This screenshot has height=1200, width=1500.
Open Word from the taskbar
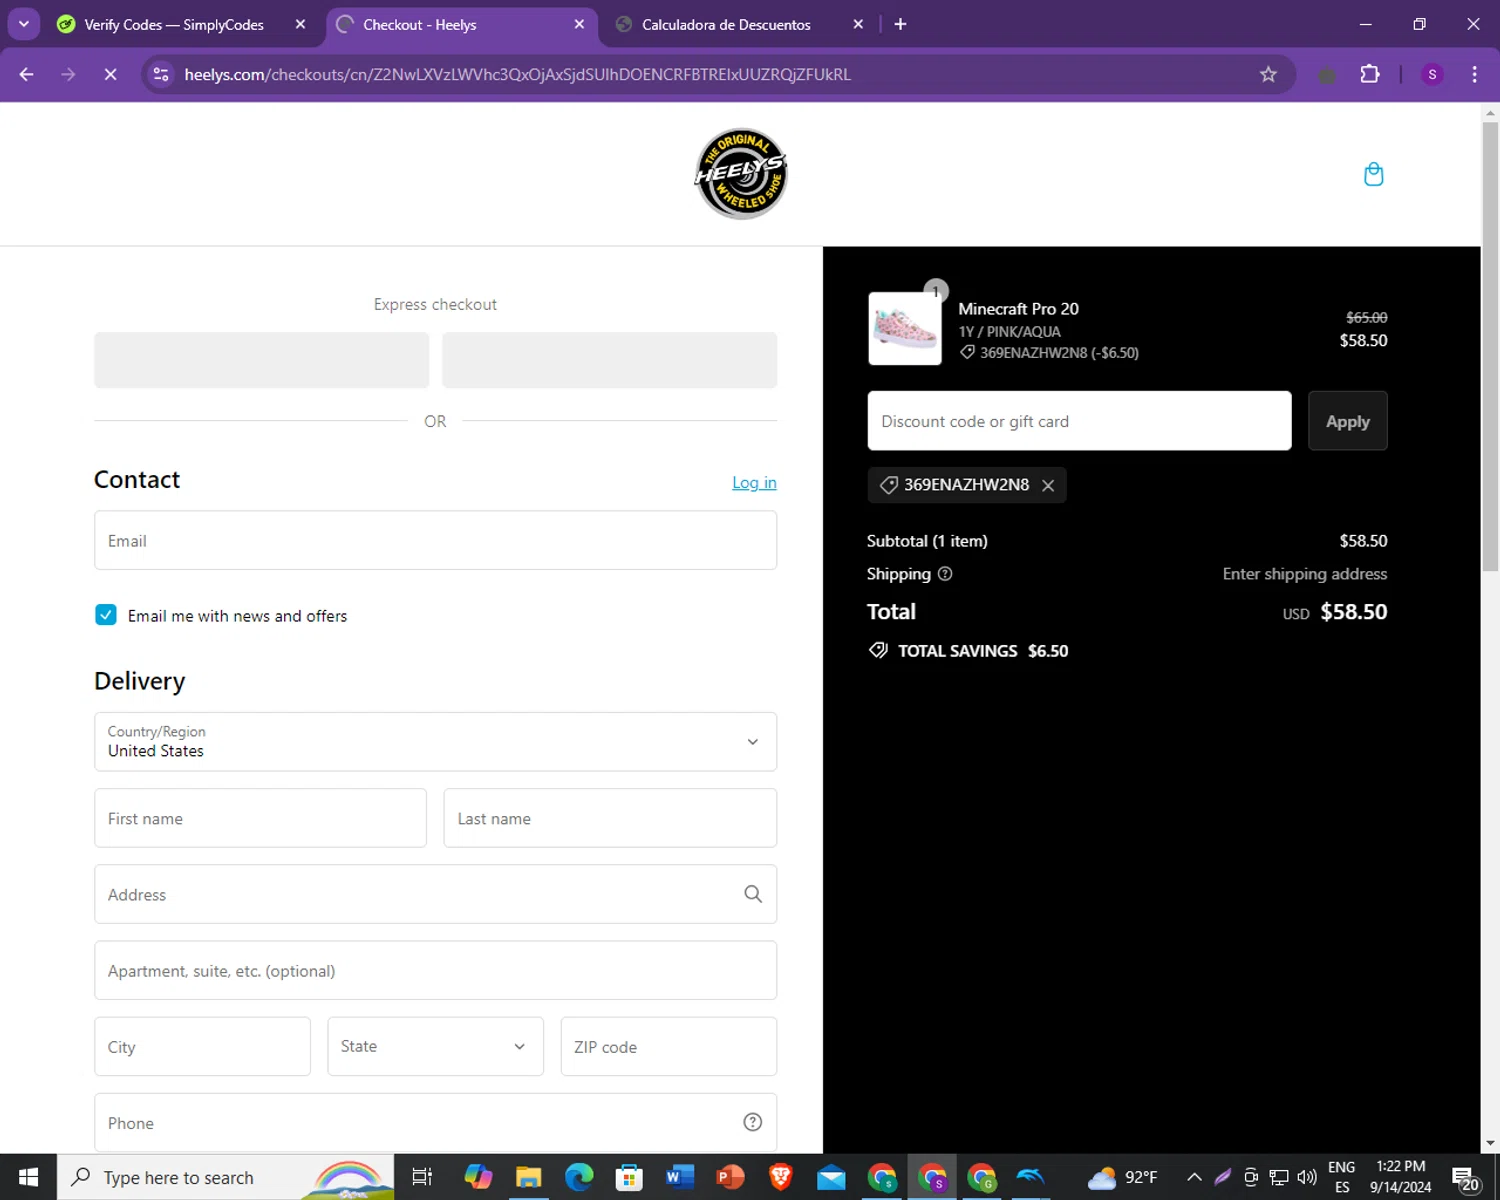(680, 1177)
